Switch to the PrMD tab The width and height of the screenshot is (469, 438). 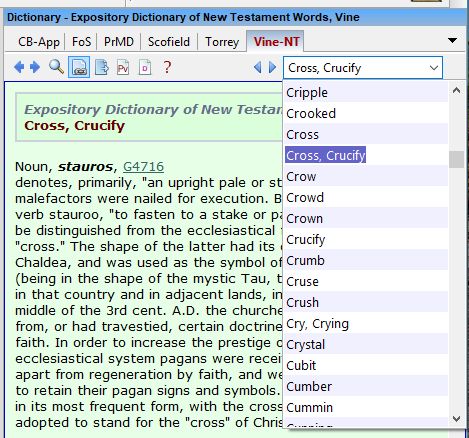point(119,42)
